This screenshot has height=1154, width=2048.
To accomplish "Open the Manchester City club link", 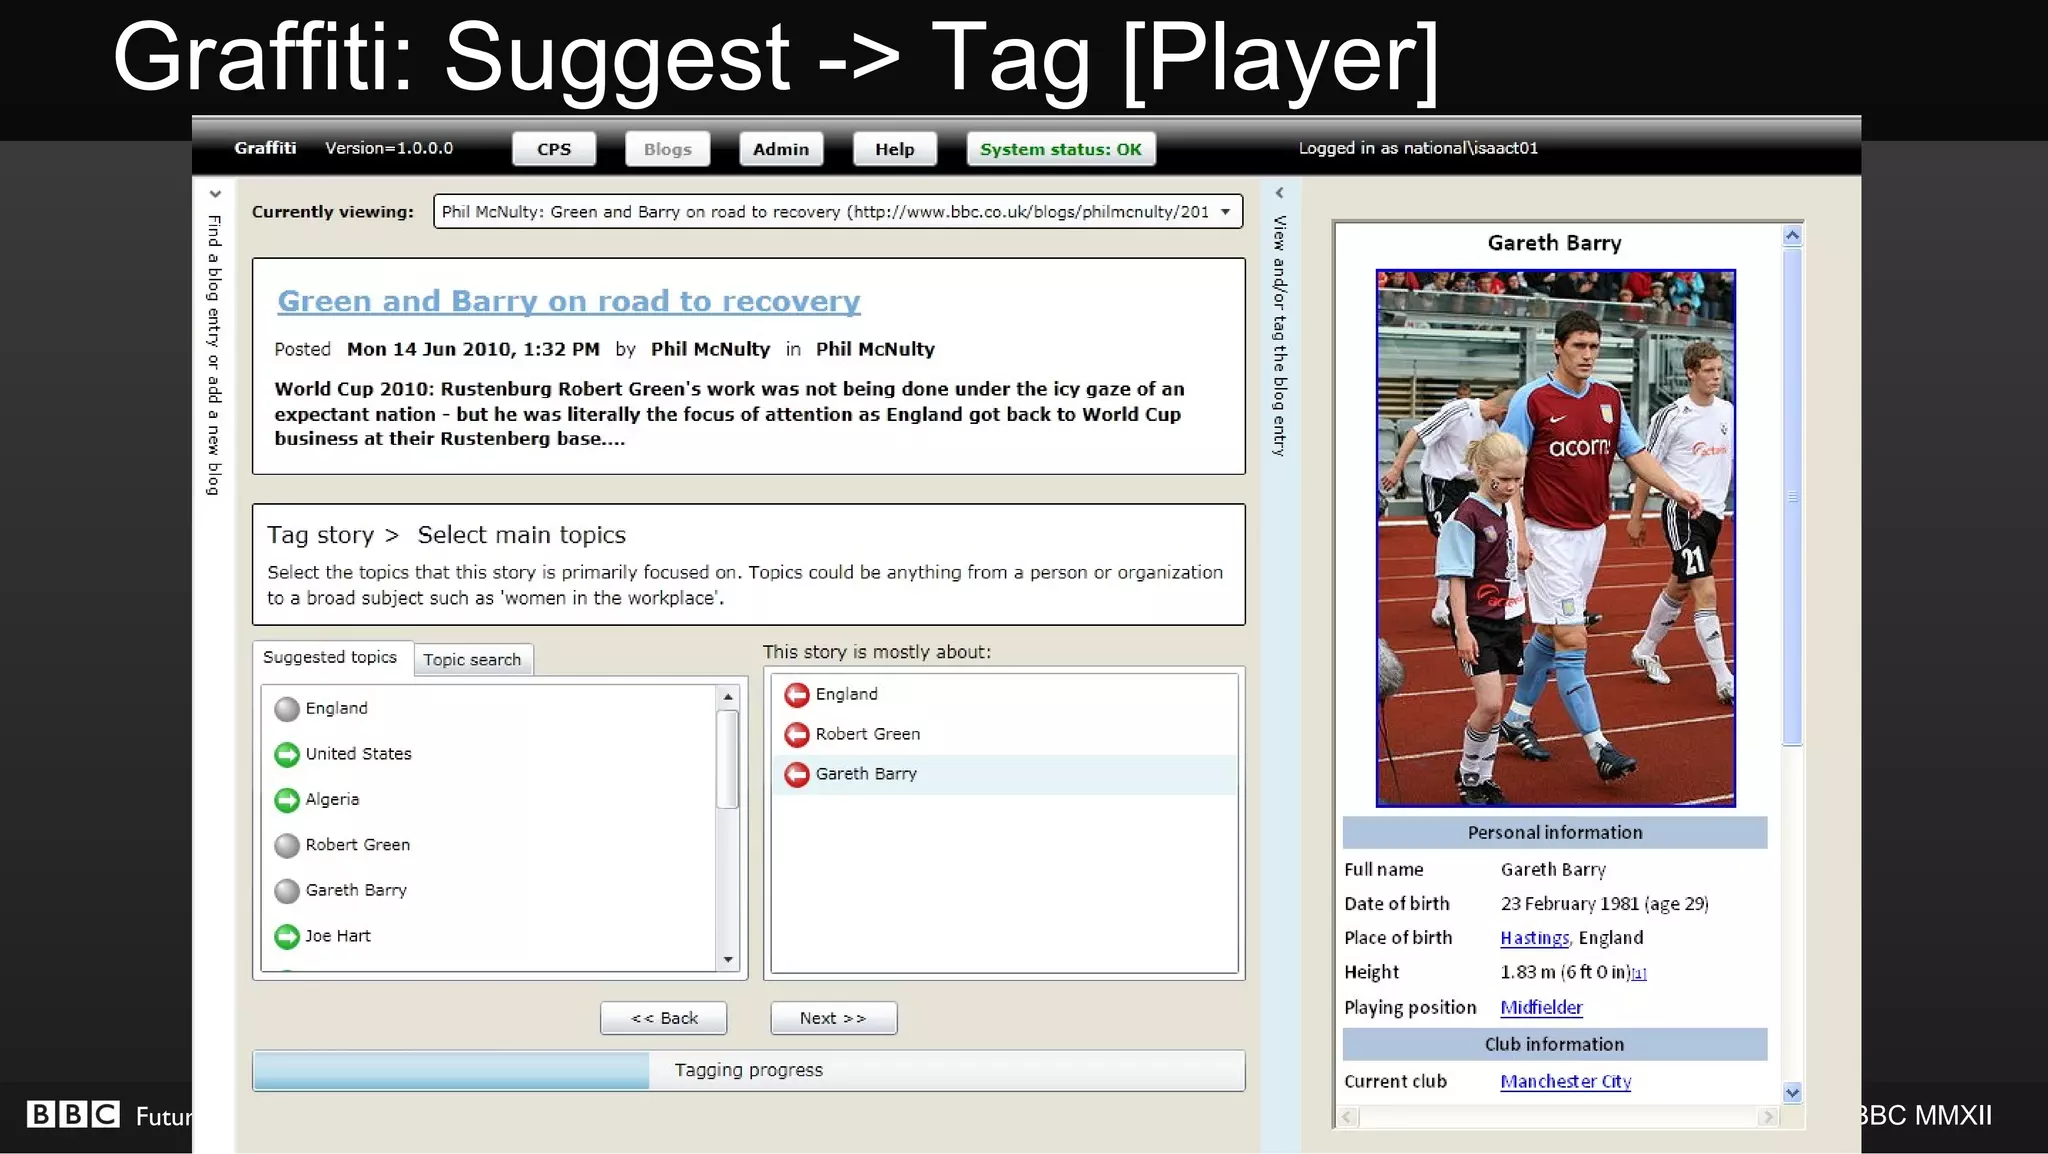I will pos(1565,1081).
